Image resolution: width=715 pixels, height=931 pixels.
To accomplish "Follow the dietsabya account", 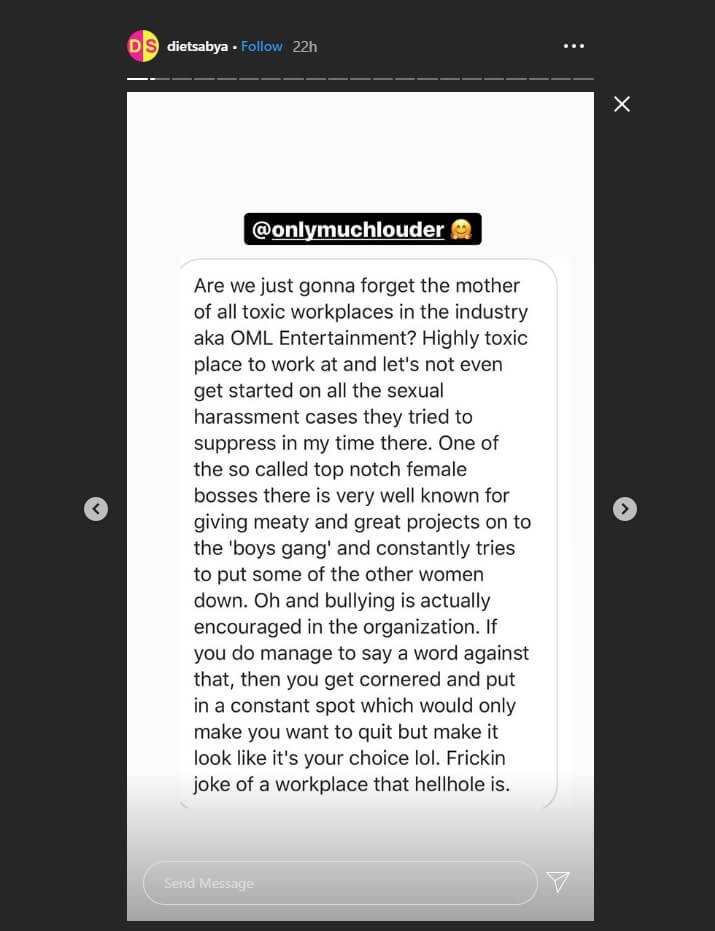I will coord(262,46).
